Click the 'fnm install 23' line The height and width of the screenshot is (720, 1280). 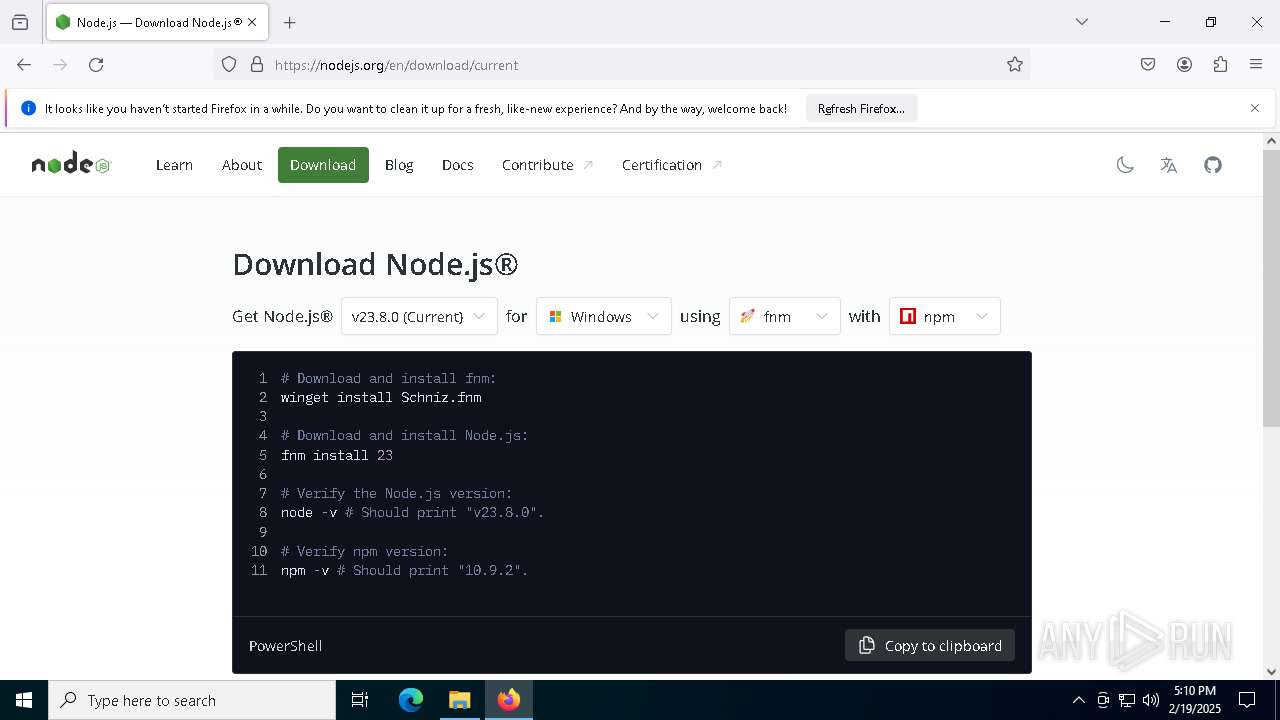tap(337, 455)
